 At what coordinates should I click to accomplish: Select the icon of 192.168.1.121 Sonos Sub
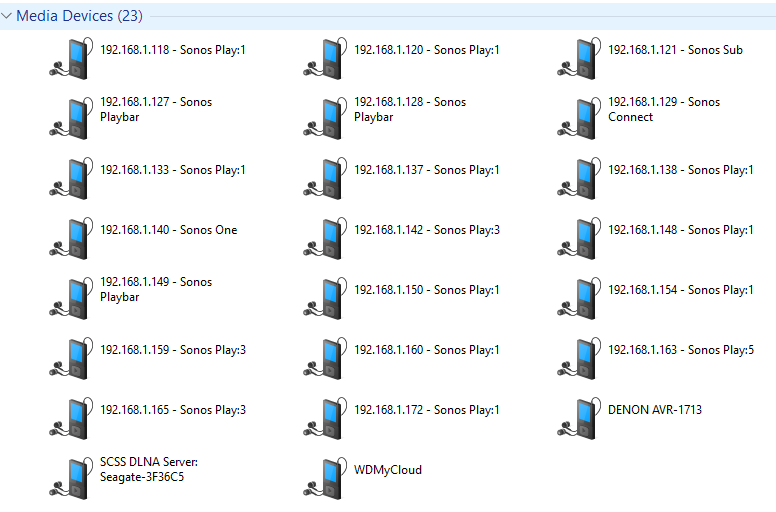[x=579, y=58]
